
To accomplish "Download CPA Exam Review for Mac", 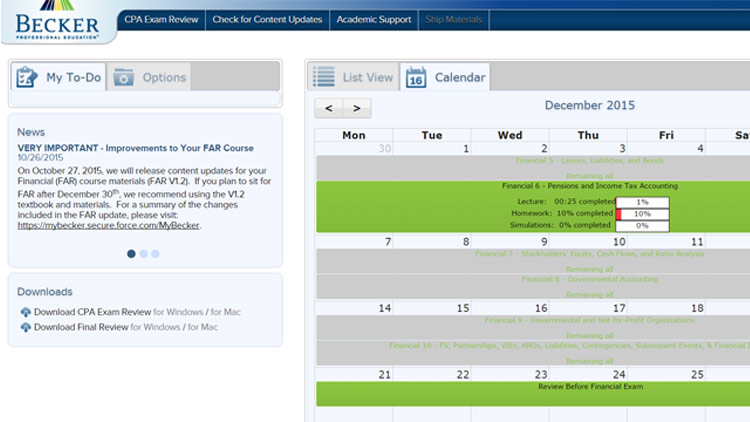I will tap(225, 312).
